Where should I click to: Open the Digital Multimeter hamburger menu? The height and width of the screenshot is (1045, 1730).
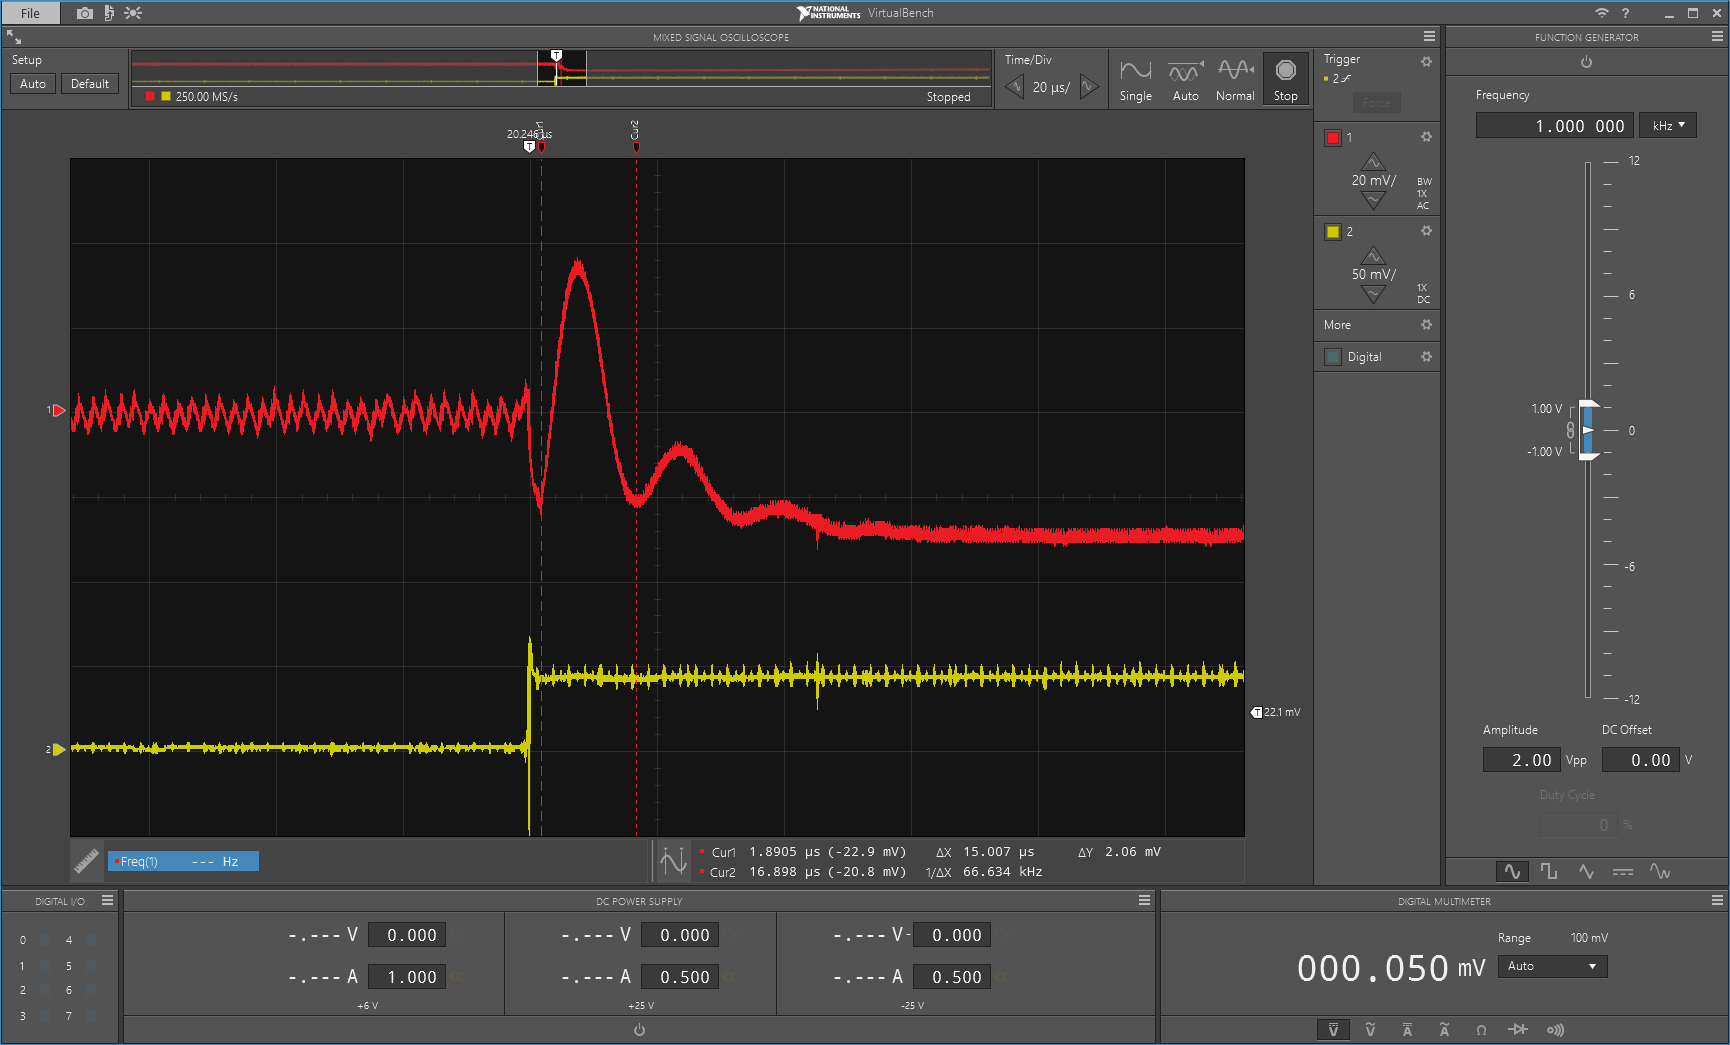(x=1717, y=900)
